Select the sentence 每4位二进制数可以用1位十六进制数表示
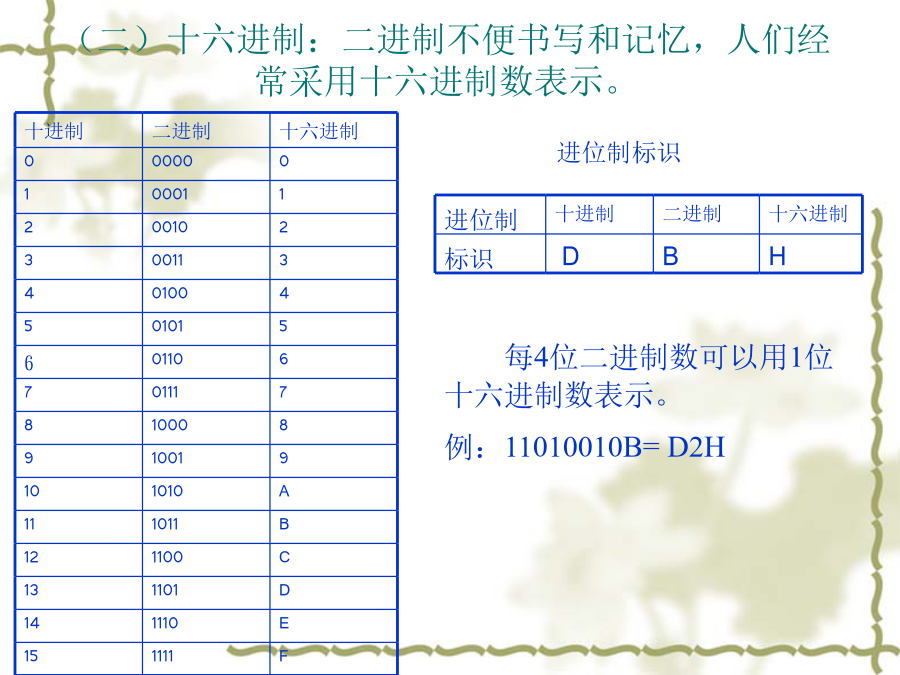Image resolution: width=900 pixels, height=675 pixels. point(639,376)
